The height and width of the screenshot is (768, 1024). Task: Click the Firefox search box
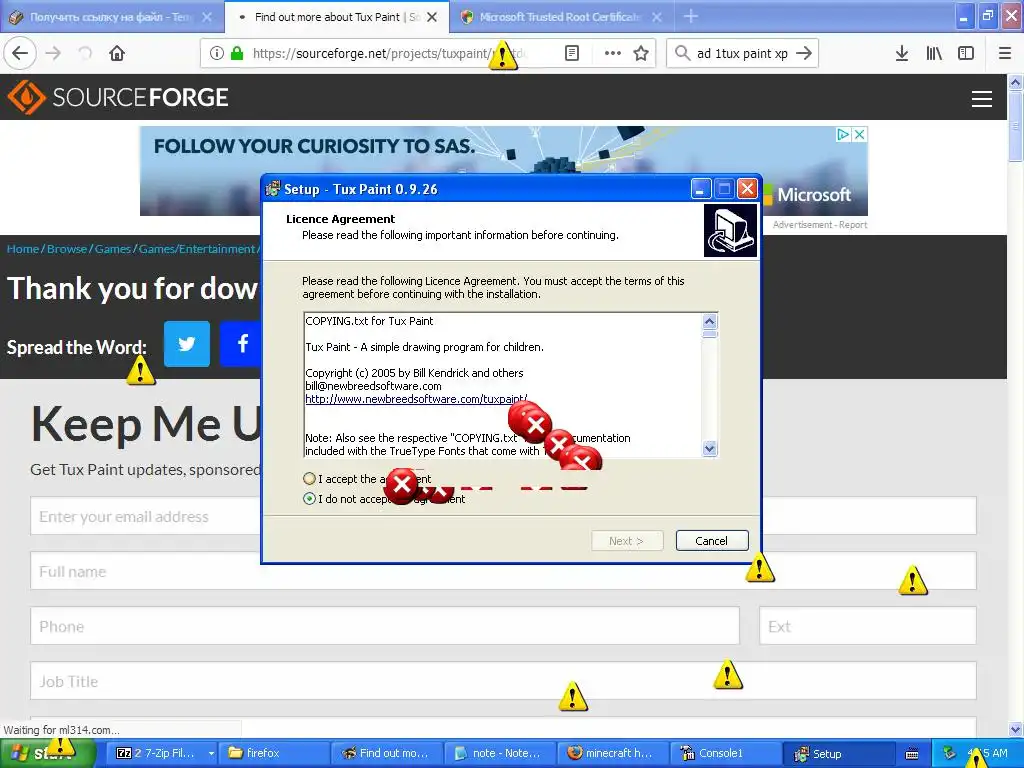point(742,53)
